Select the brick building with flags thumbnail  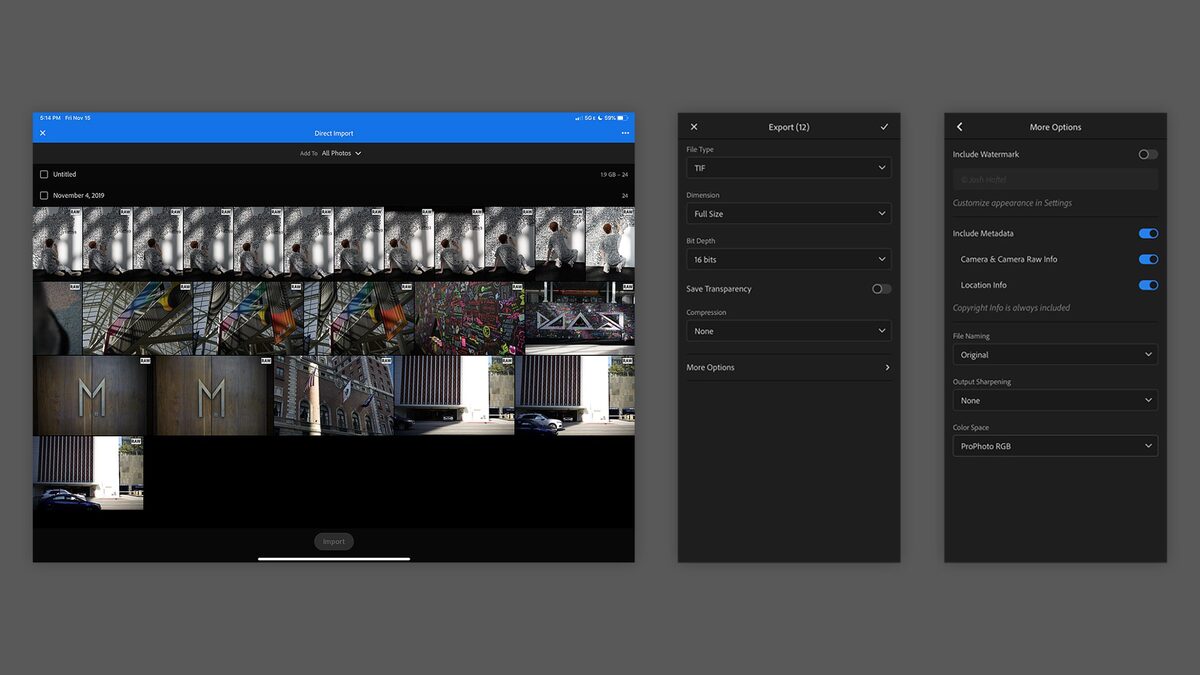(333, 395)
